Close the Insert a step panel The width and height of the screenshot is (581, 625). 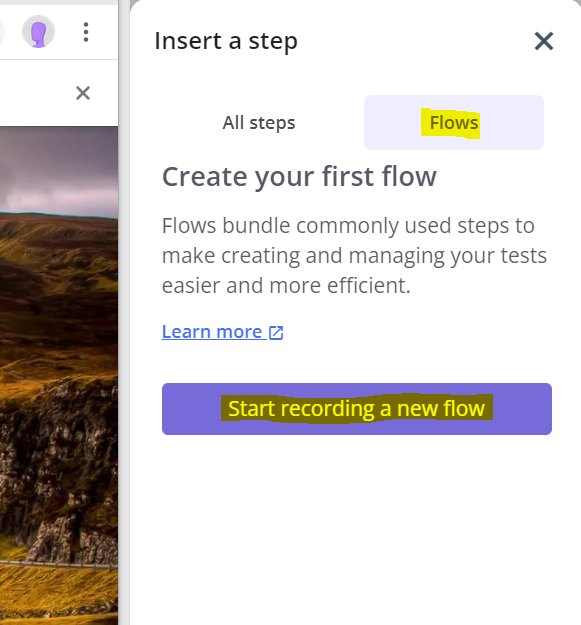click(x=544, y=41)
